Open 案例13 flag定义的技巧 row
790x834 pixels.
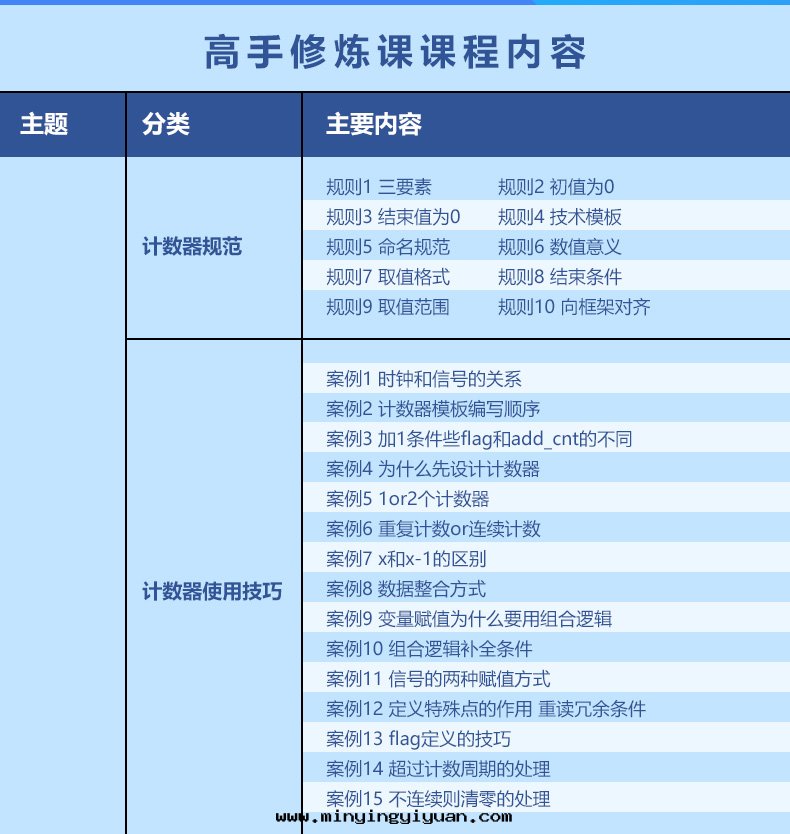coord(418,739)
